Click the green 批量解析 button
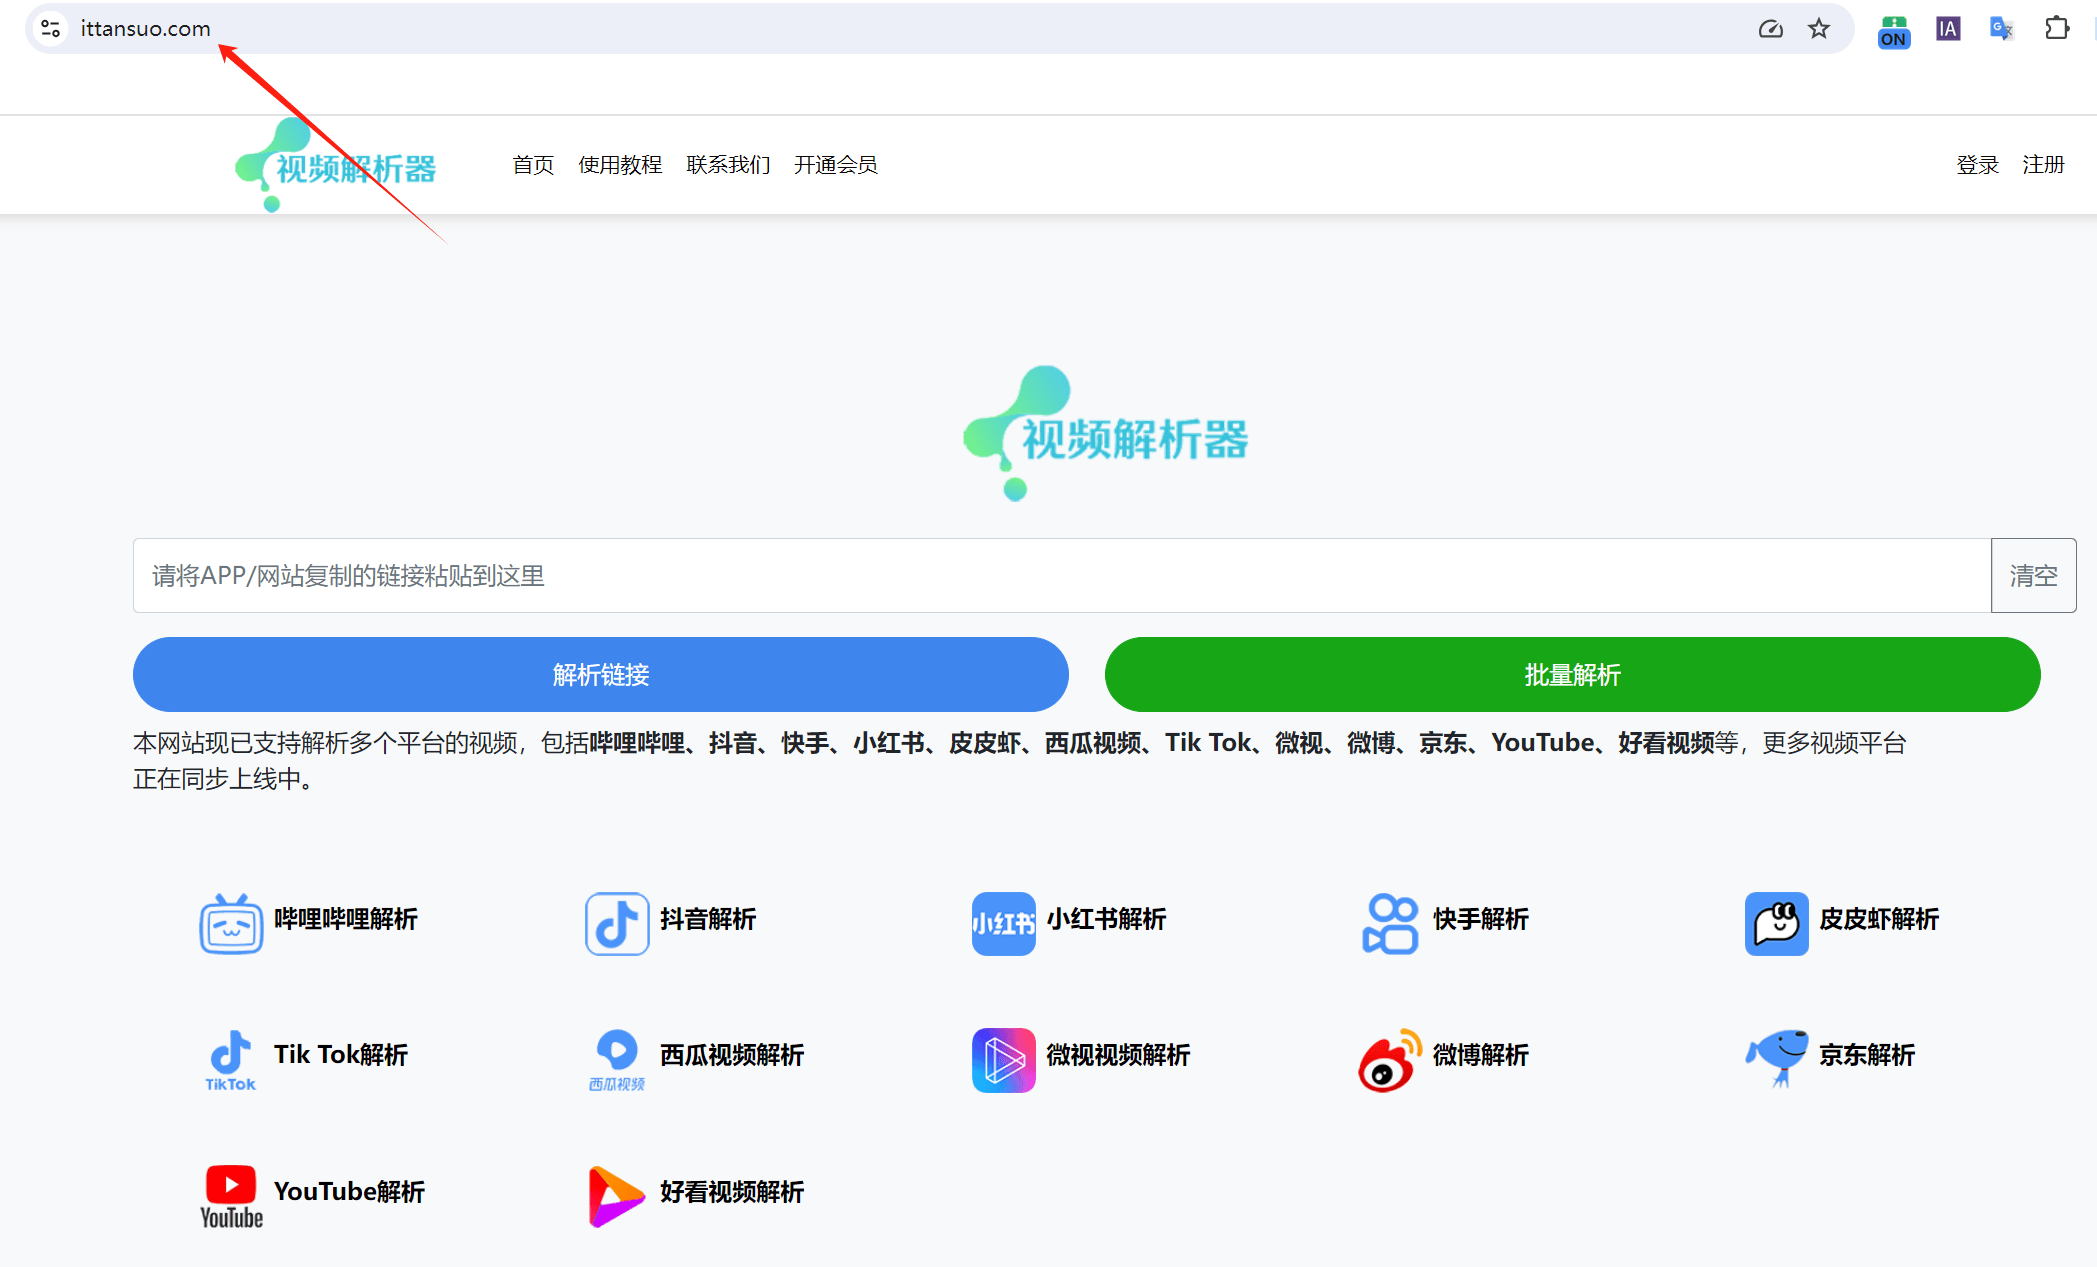Image resolution: width=2097 pixels, height=1267 pixels. point(1573,675)
